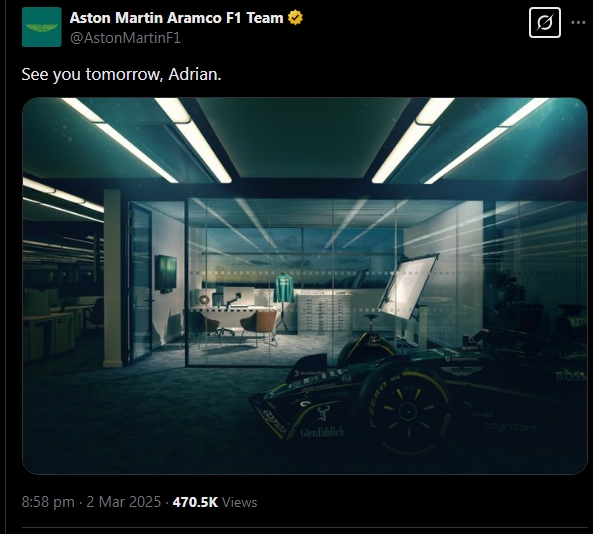Click the ceiling light strip at top left
Viewport: 593px width, 534px height.
pyautogui.click(x=119, y=140)
